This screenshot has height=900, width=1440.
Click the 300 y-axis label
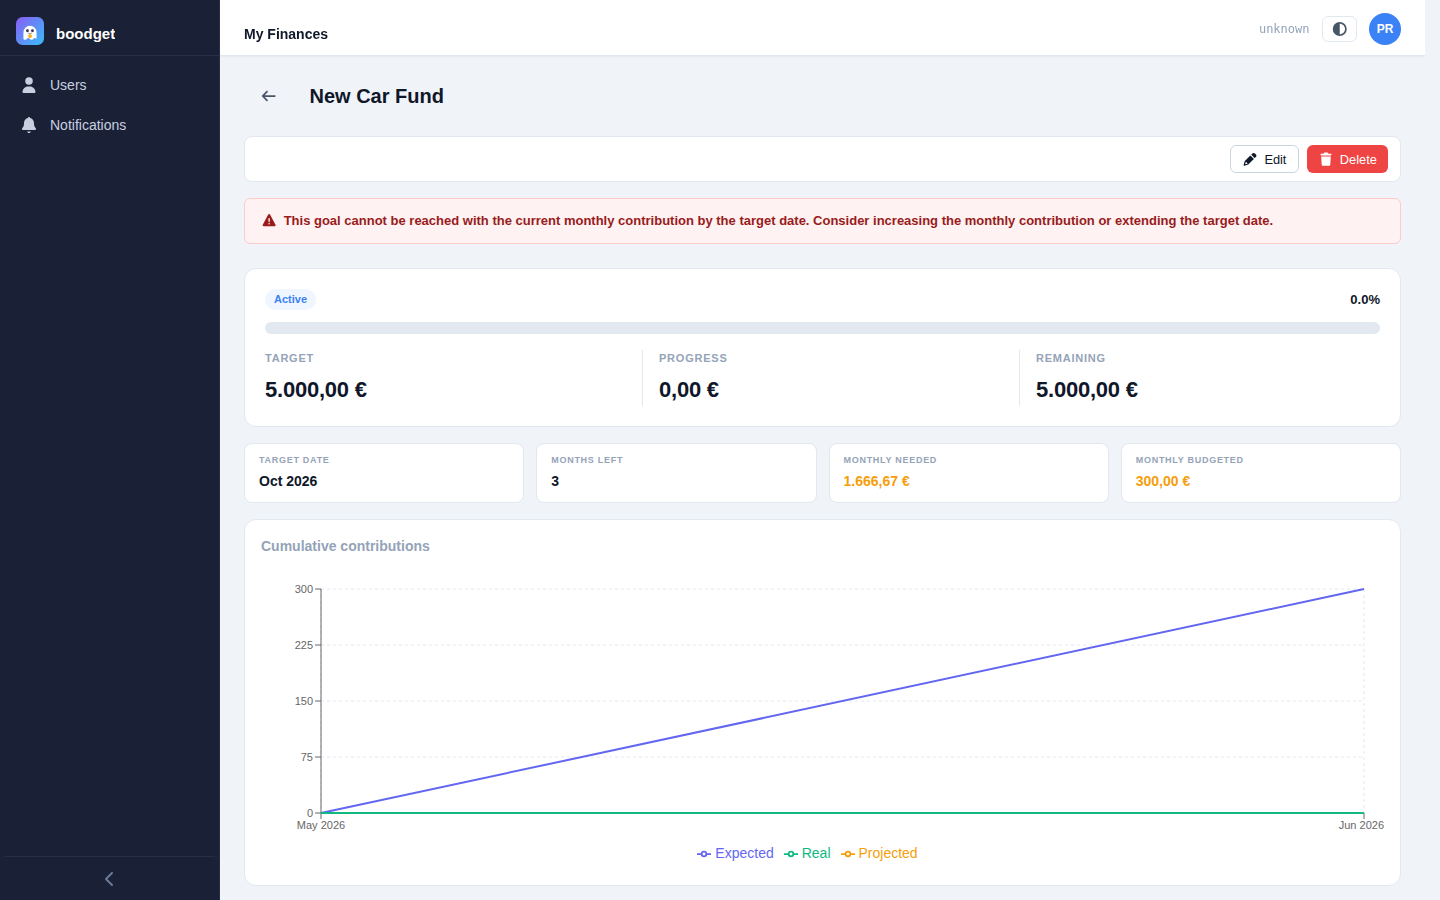coord(303,589)
